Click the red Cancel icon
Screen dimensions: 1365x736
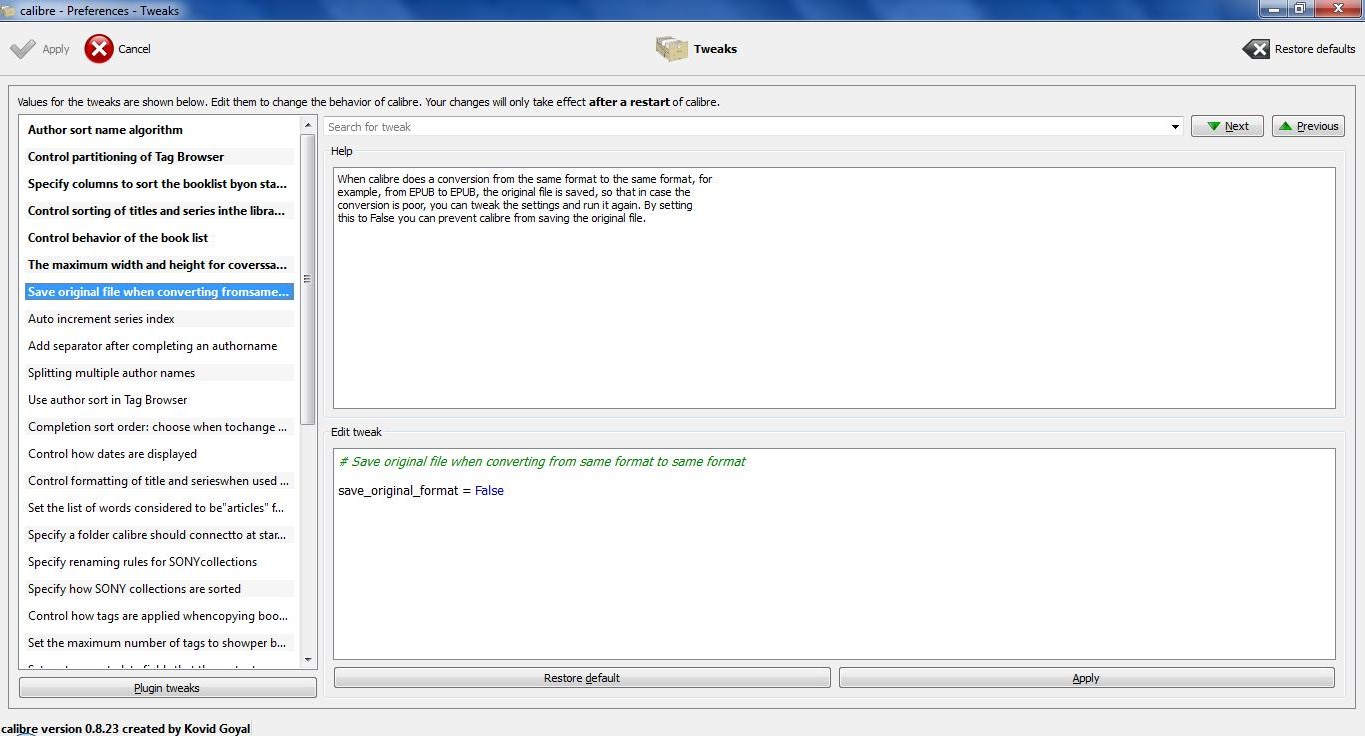(99, 49)
